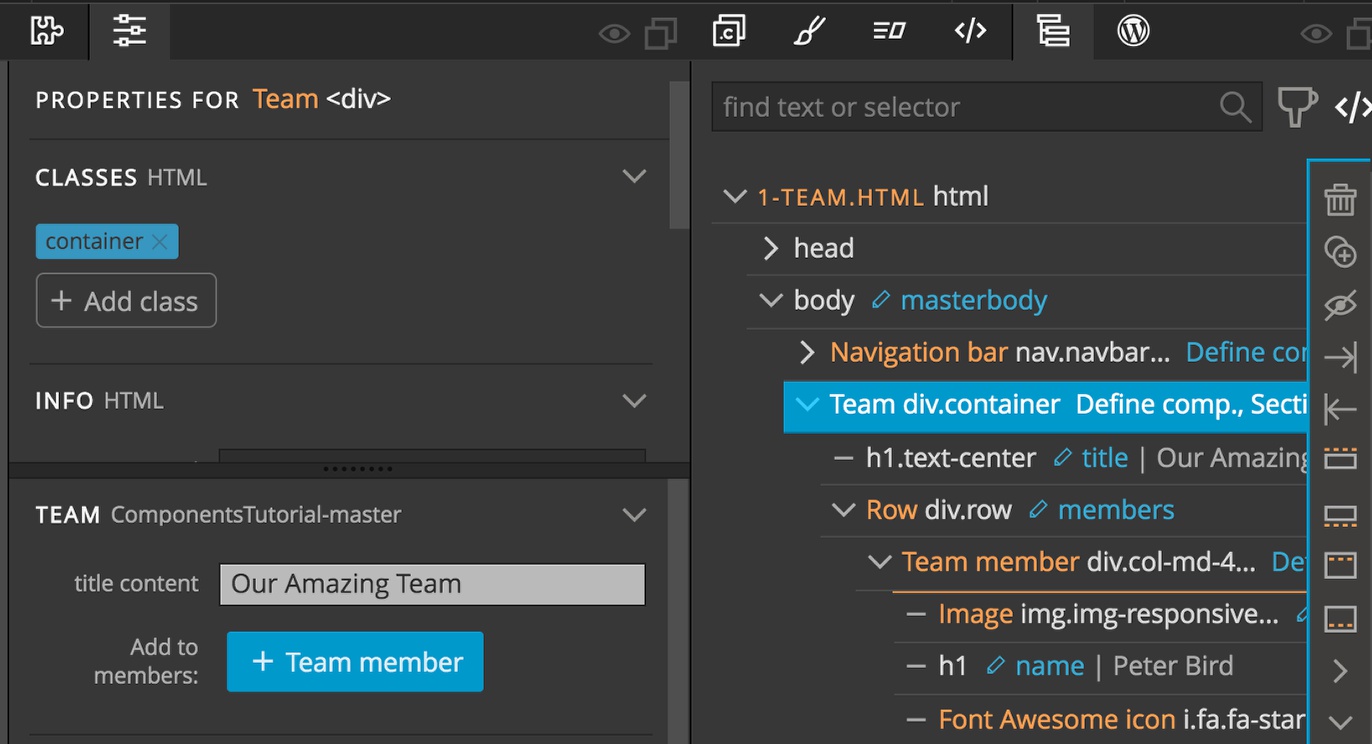Click the right arrow to bar icon

coord(1340,357)
